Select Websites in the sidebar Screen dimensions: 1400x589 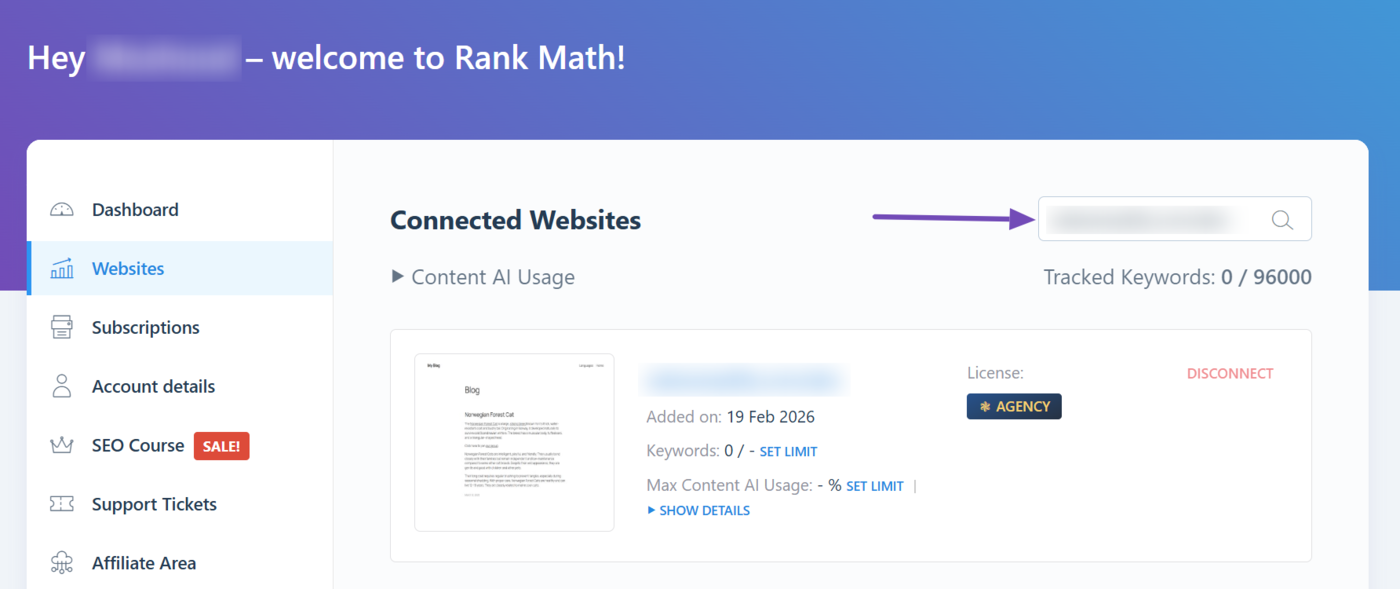[180, 268]
